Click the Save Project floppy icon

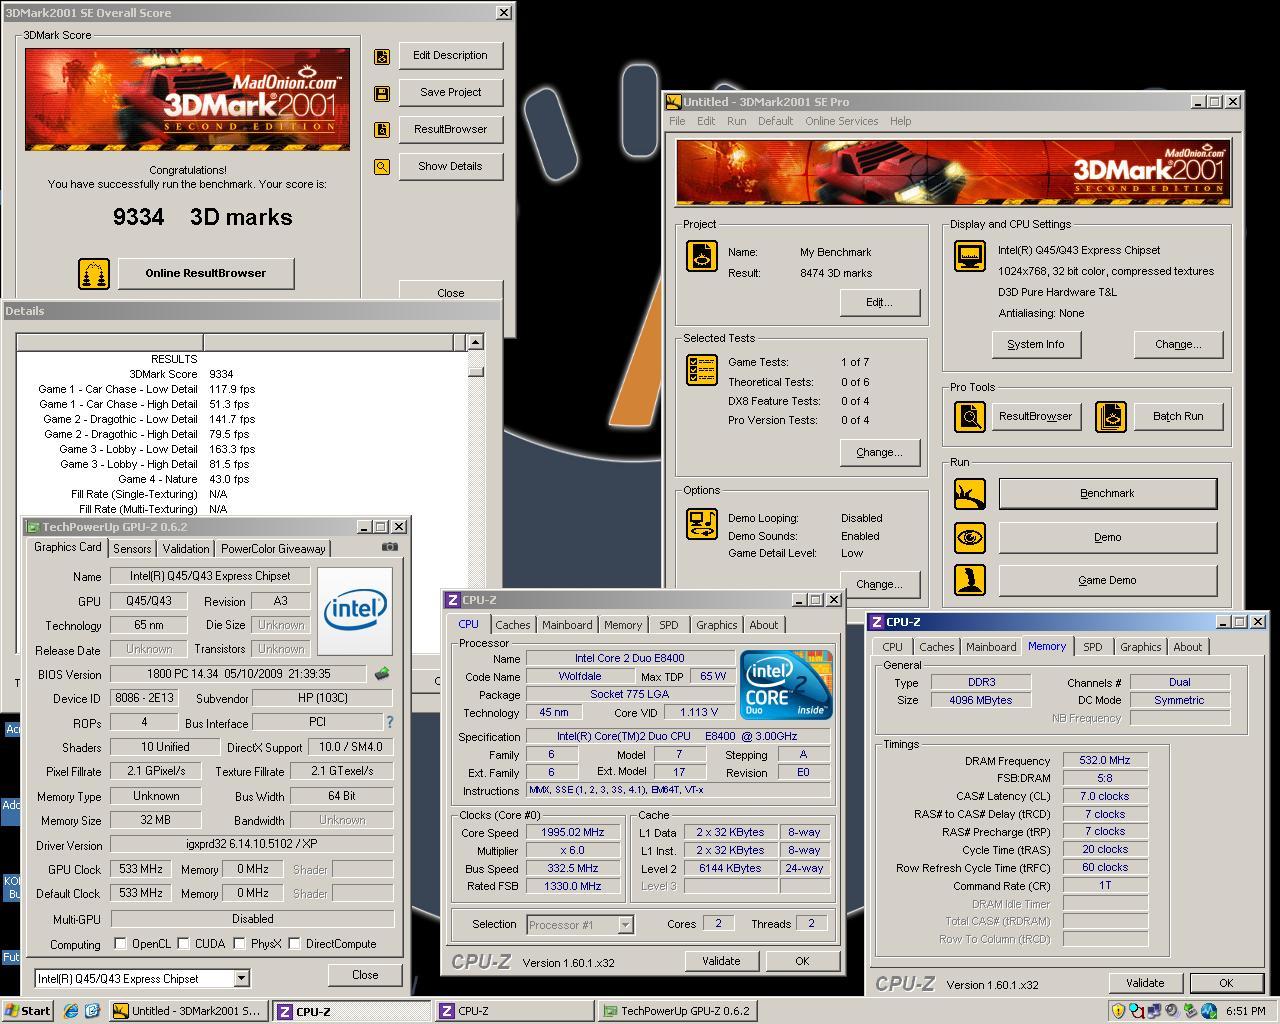382,93
